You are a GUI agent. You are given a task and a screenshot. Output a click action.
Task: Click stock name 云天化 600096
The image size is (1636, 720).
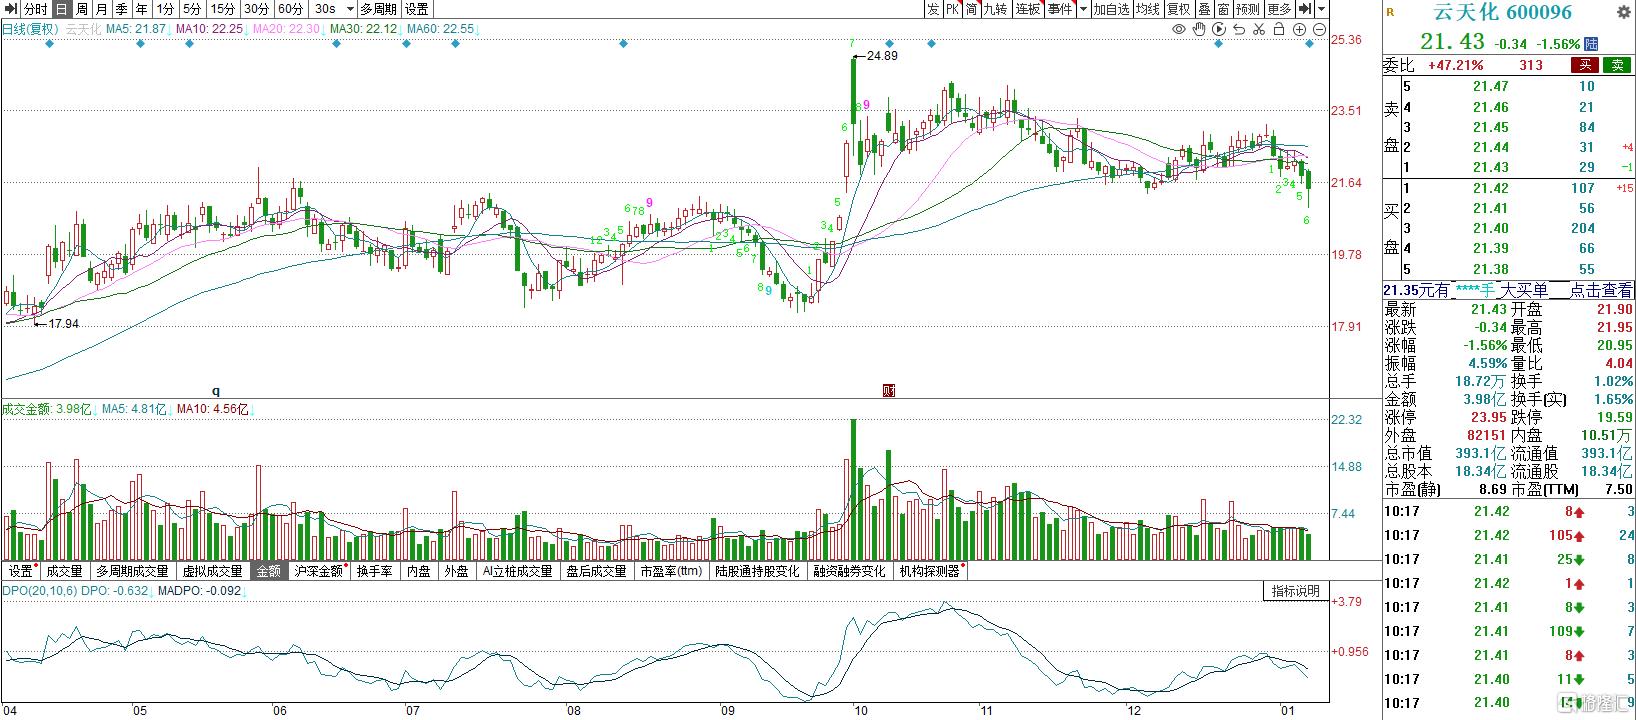coord(1503,12)
